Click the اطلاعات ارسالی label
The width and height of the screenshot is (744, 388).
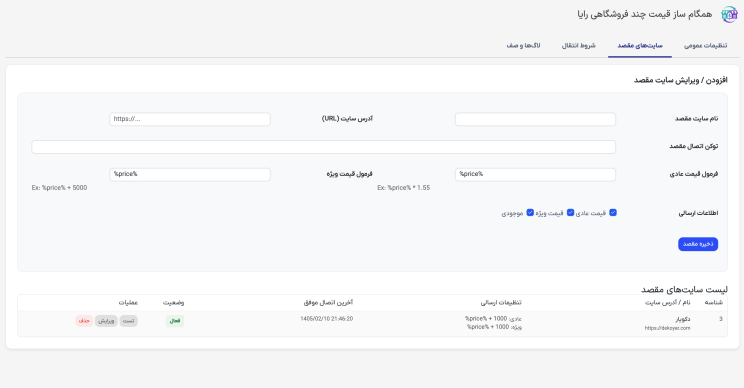click(x=698, y=213)
